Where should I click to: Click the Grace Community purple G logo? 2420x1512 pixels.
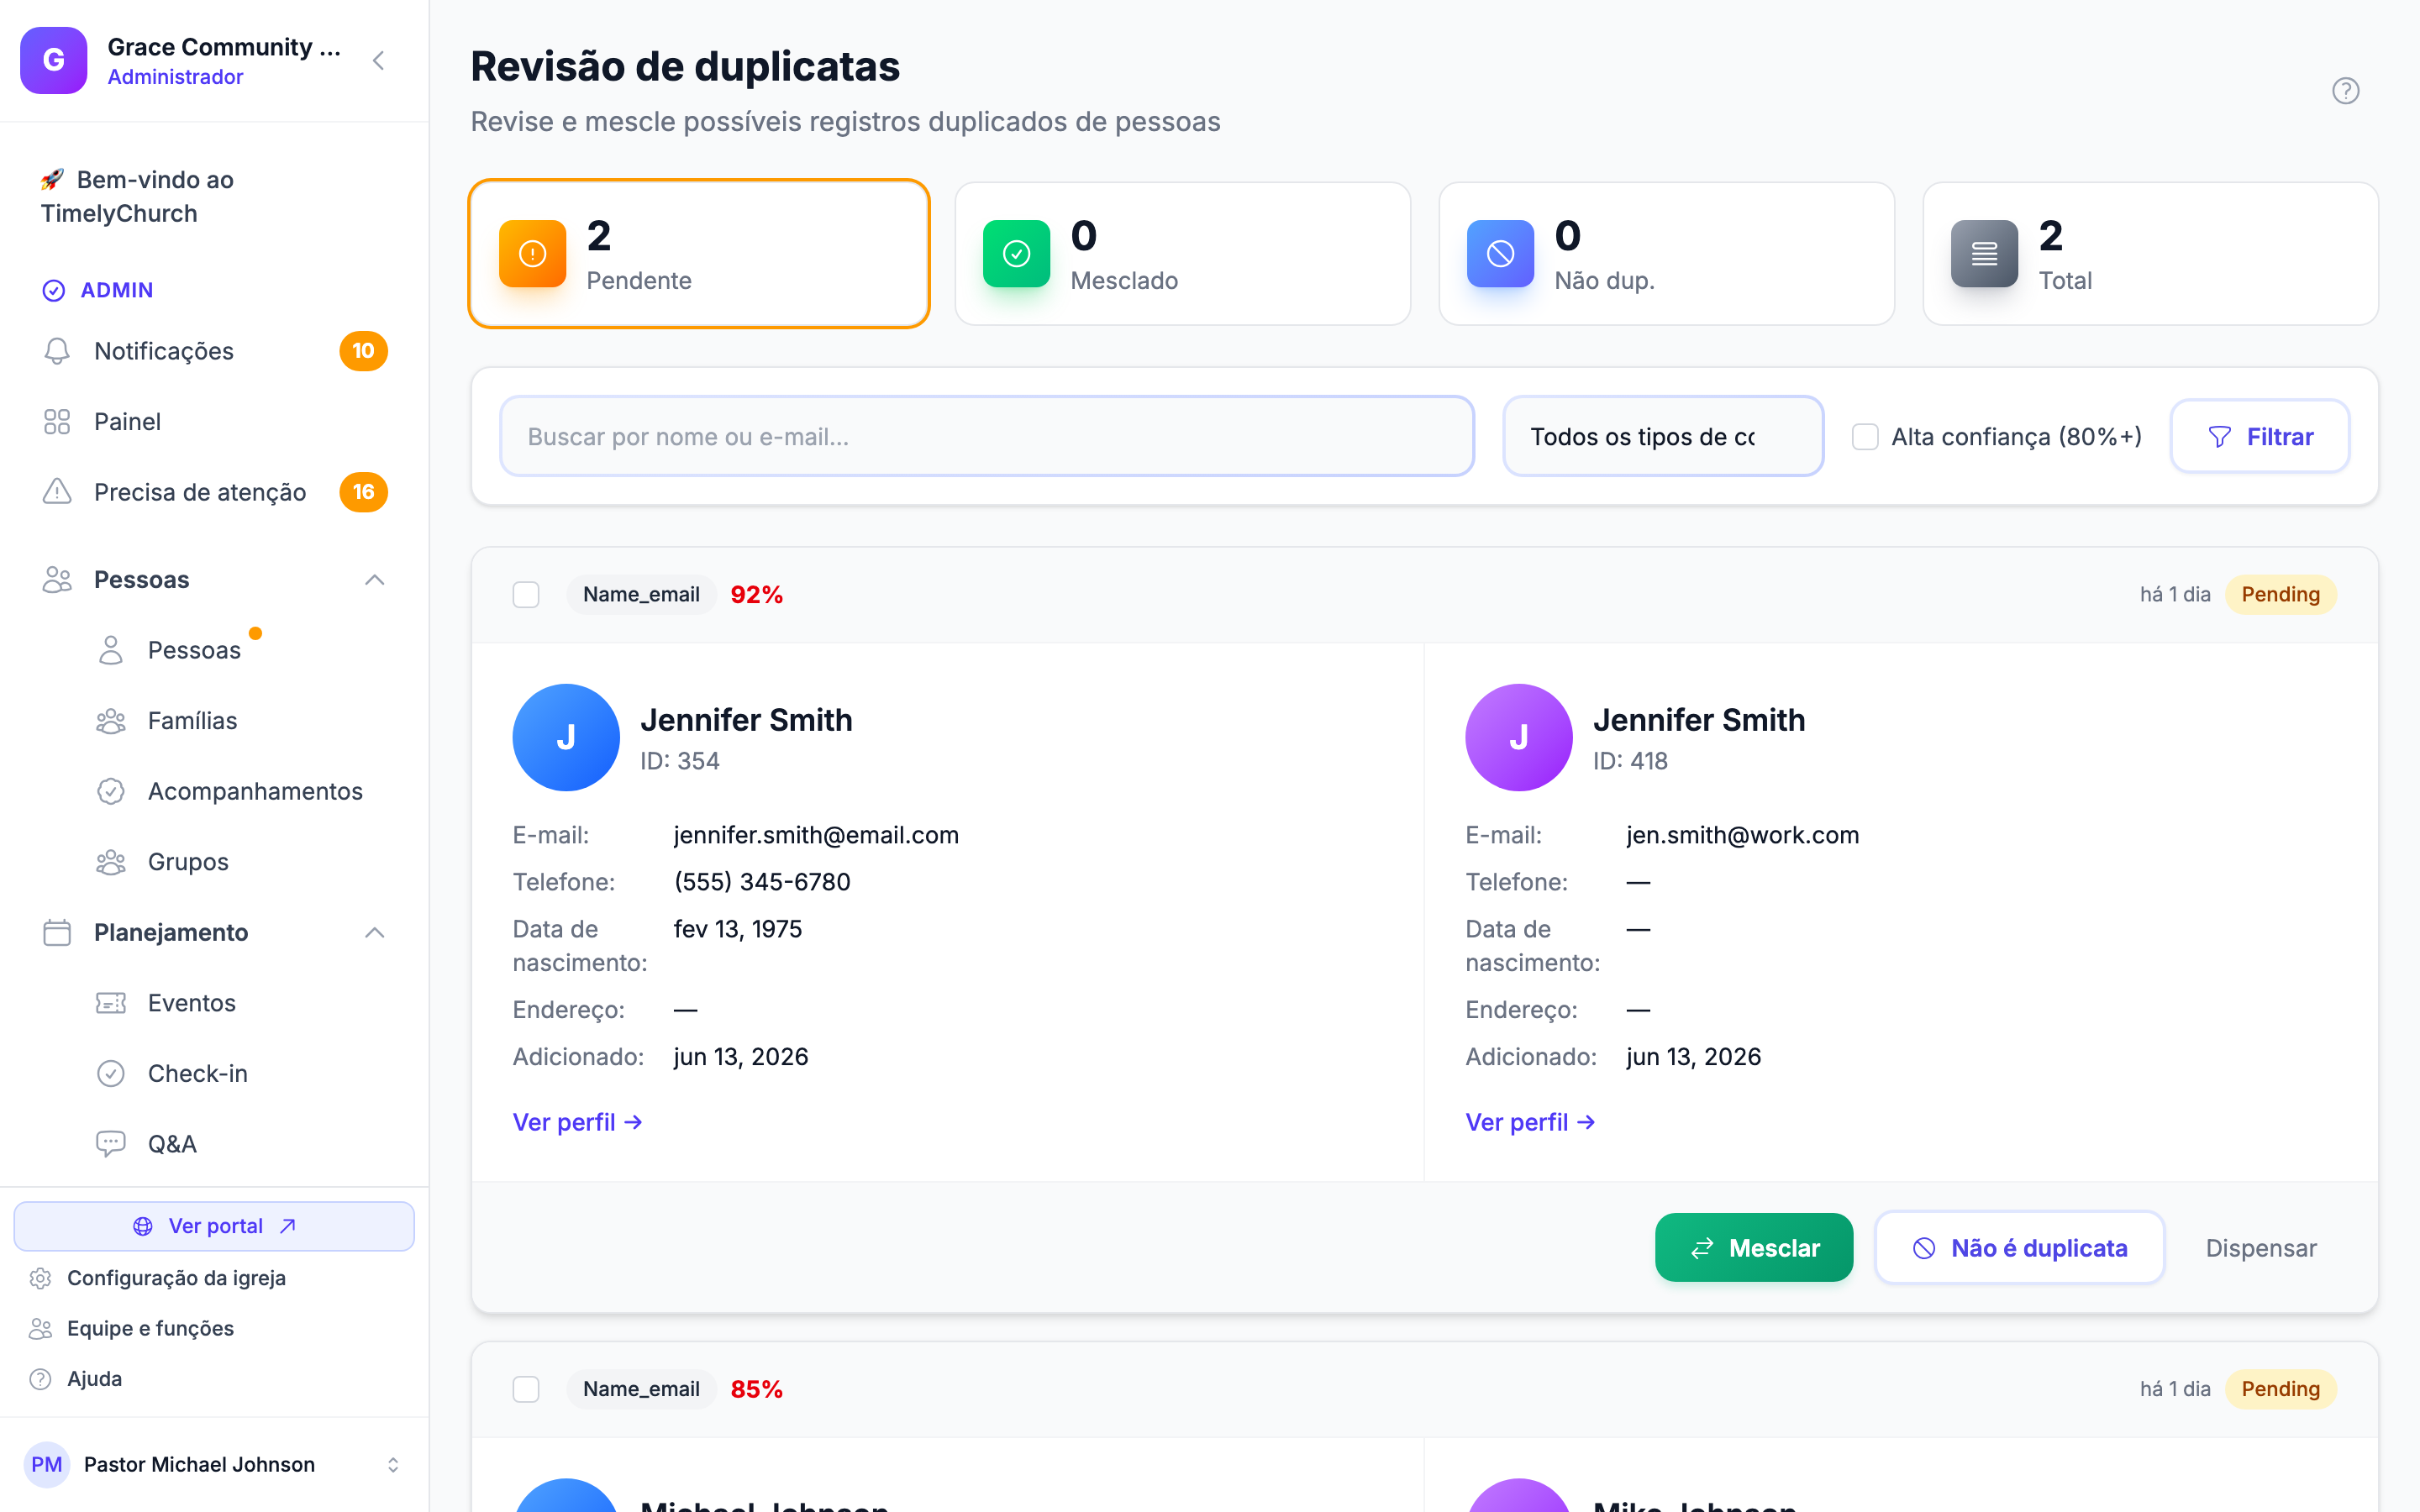[x=54, y=60]
